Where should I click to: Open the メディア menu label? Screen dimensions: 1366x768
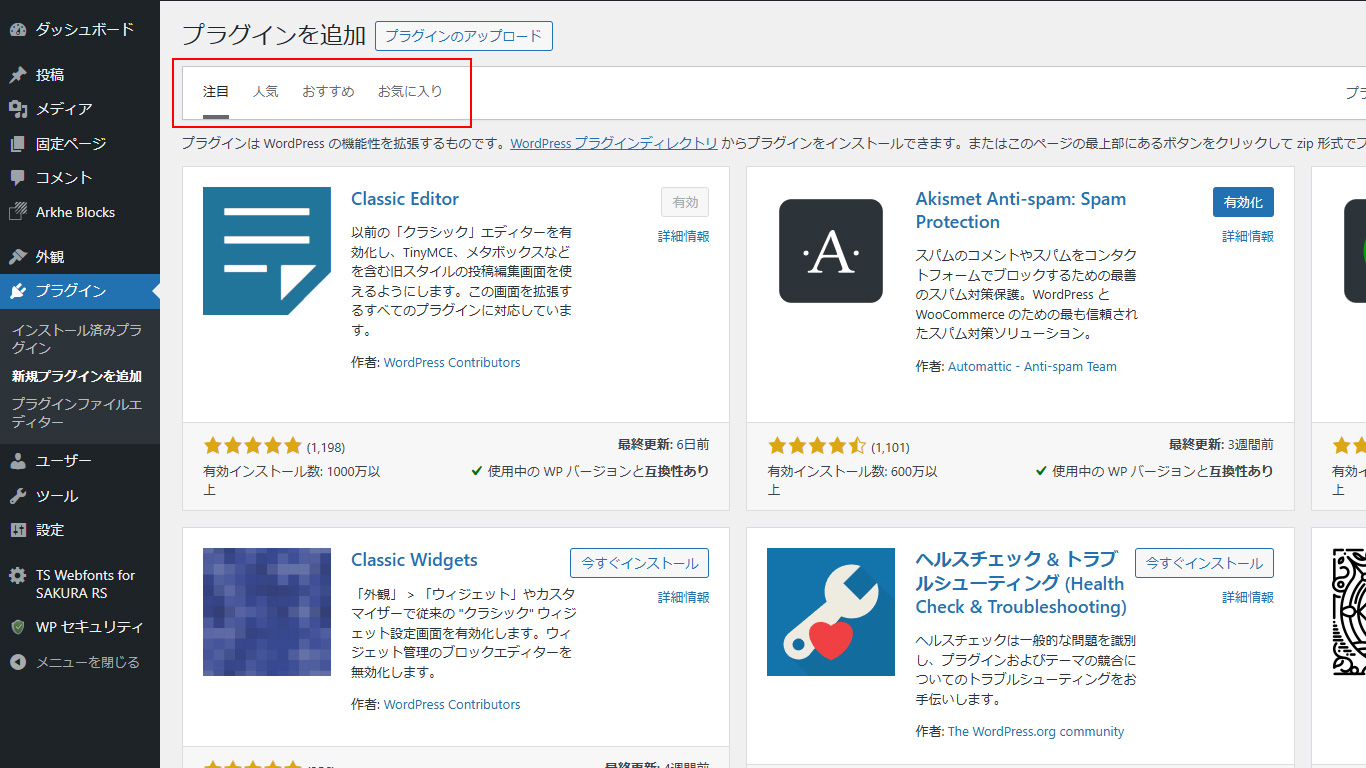(64, 109)
